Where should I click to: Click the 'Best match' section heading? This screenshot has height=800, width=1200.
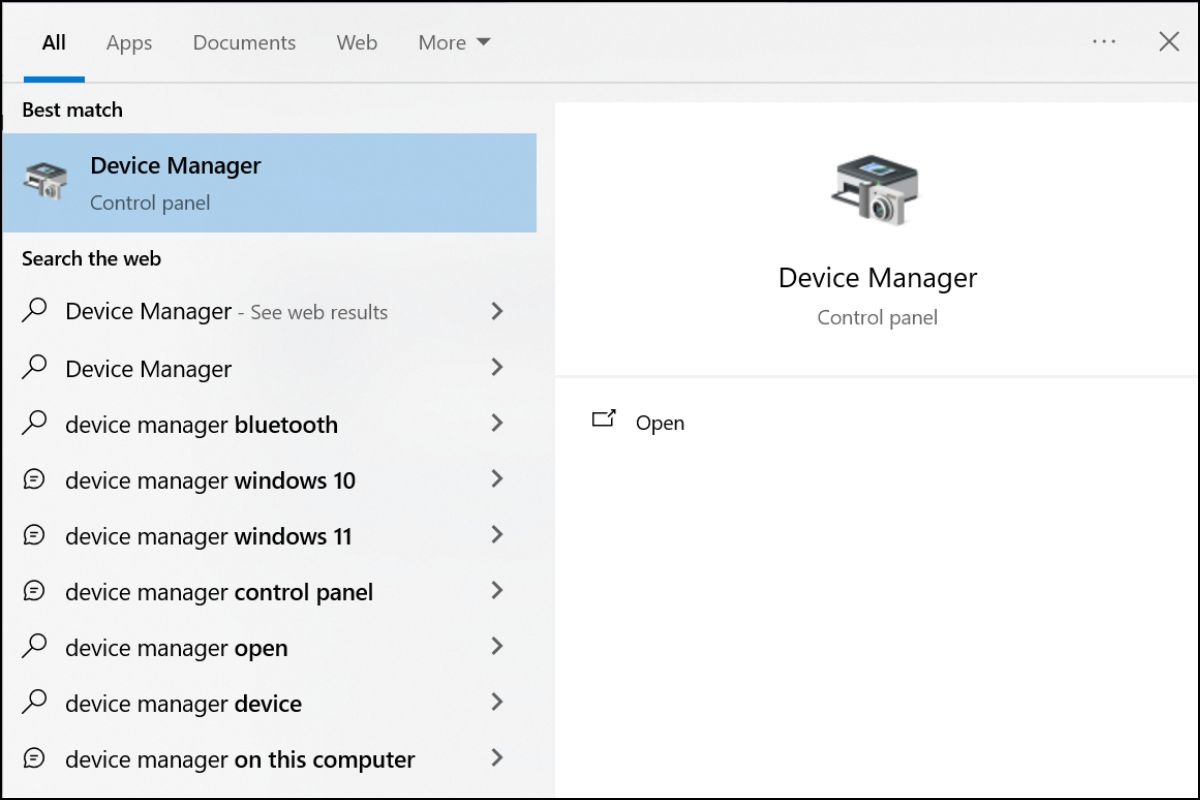(72, 110)
